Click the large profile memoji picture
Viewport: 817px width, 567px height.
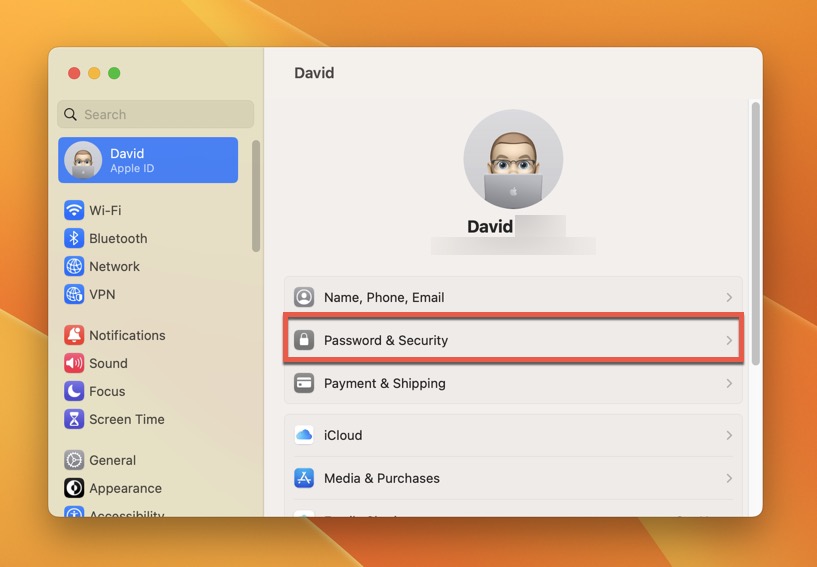(x=513, y=159)
